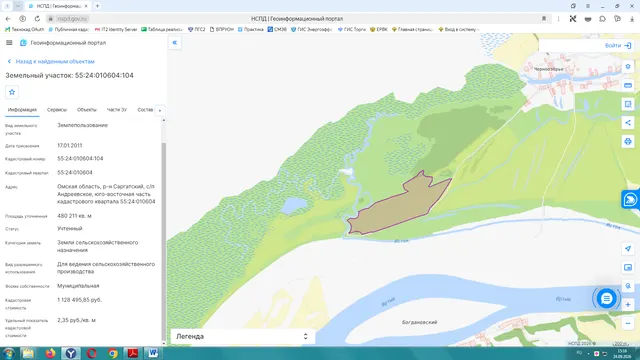Viewport: 640px width, 360px height.
Task: Click the info panel scrollbar thumb
Action: coord(164,241)
